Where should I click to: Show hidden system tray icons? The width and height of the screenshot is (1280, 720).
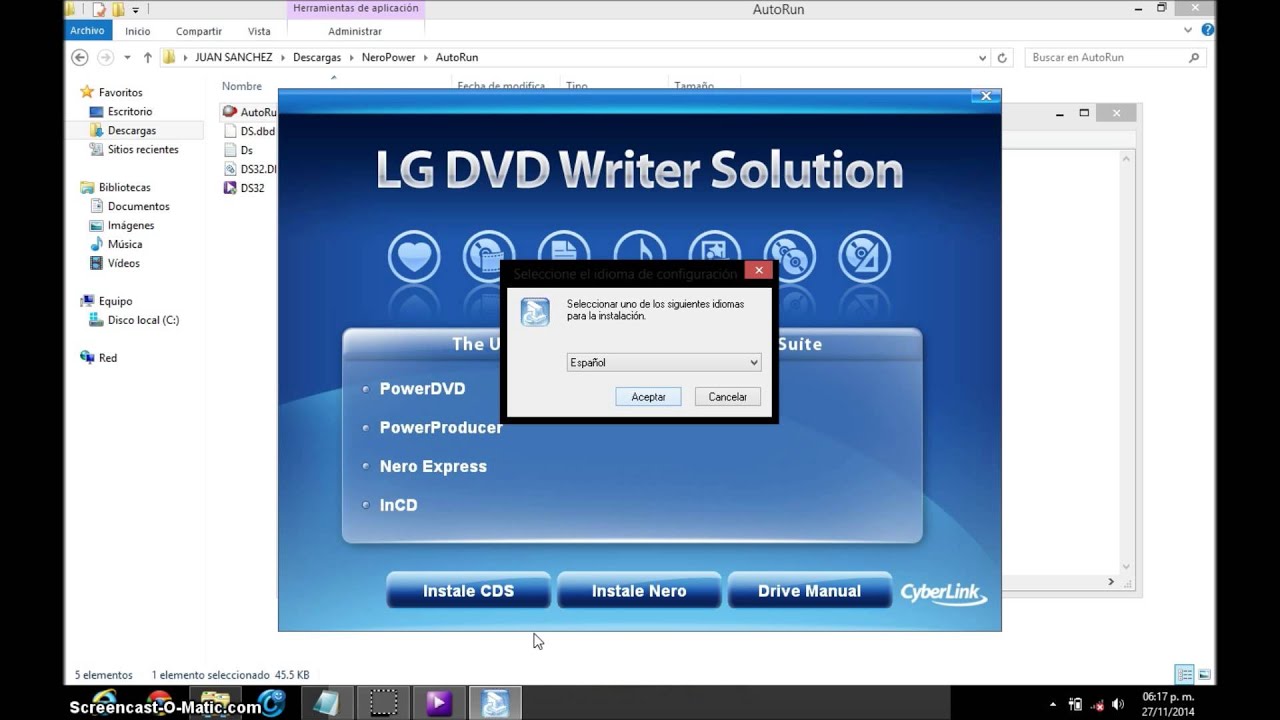1053,704
